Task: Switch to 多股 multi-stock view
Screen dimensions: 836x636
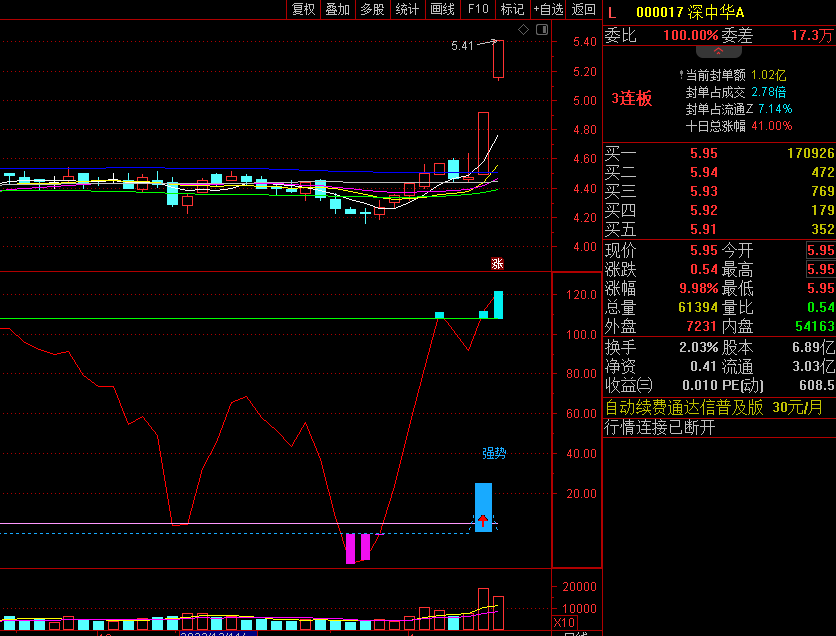Action: pos(372,9)
